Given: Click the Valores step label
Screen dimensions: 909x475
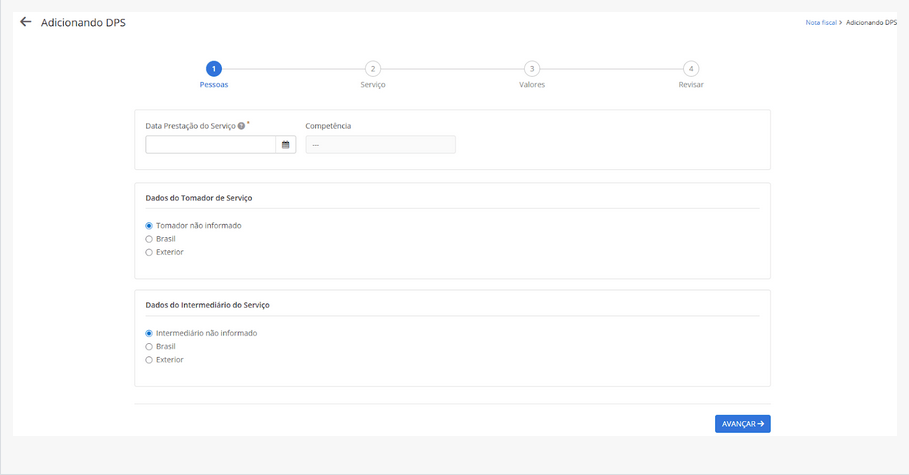Looking at the screenshot, I should pos(532,85).
